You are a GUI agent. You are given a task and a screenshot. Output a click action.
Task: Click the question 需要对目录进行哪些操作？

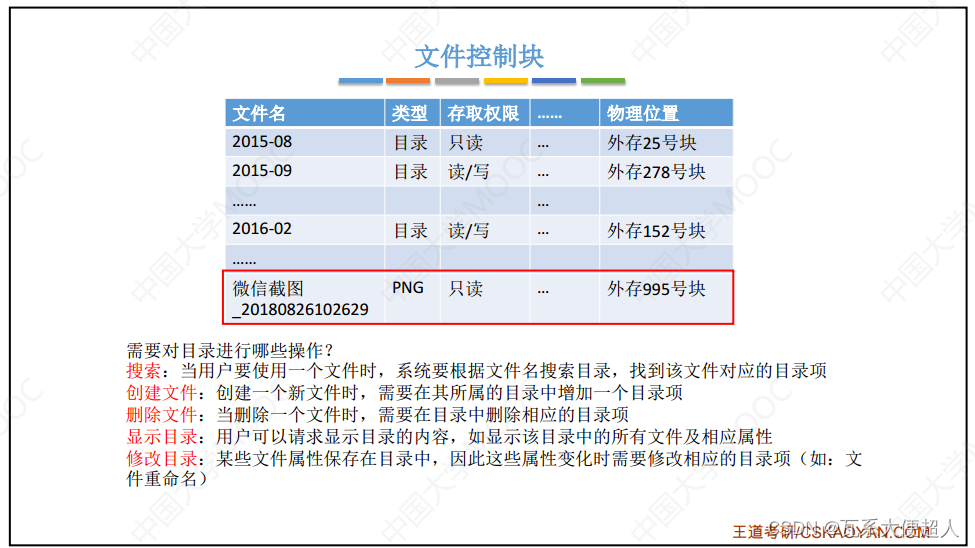point(230,350)
